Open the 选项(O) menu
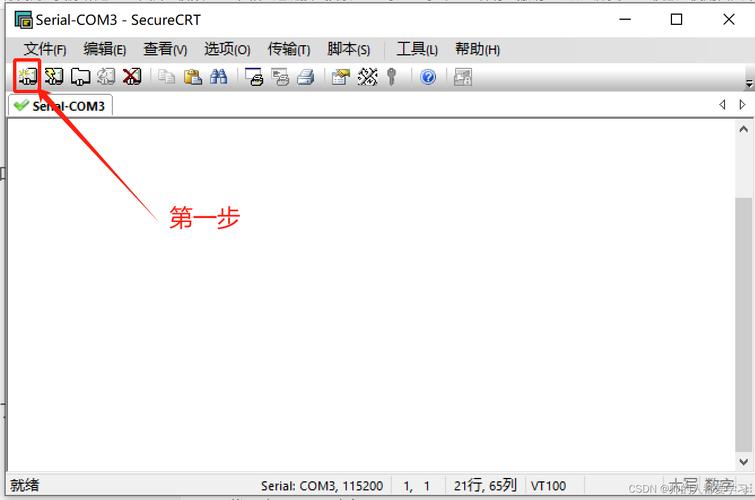 tap(227, 49)
